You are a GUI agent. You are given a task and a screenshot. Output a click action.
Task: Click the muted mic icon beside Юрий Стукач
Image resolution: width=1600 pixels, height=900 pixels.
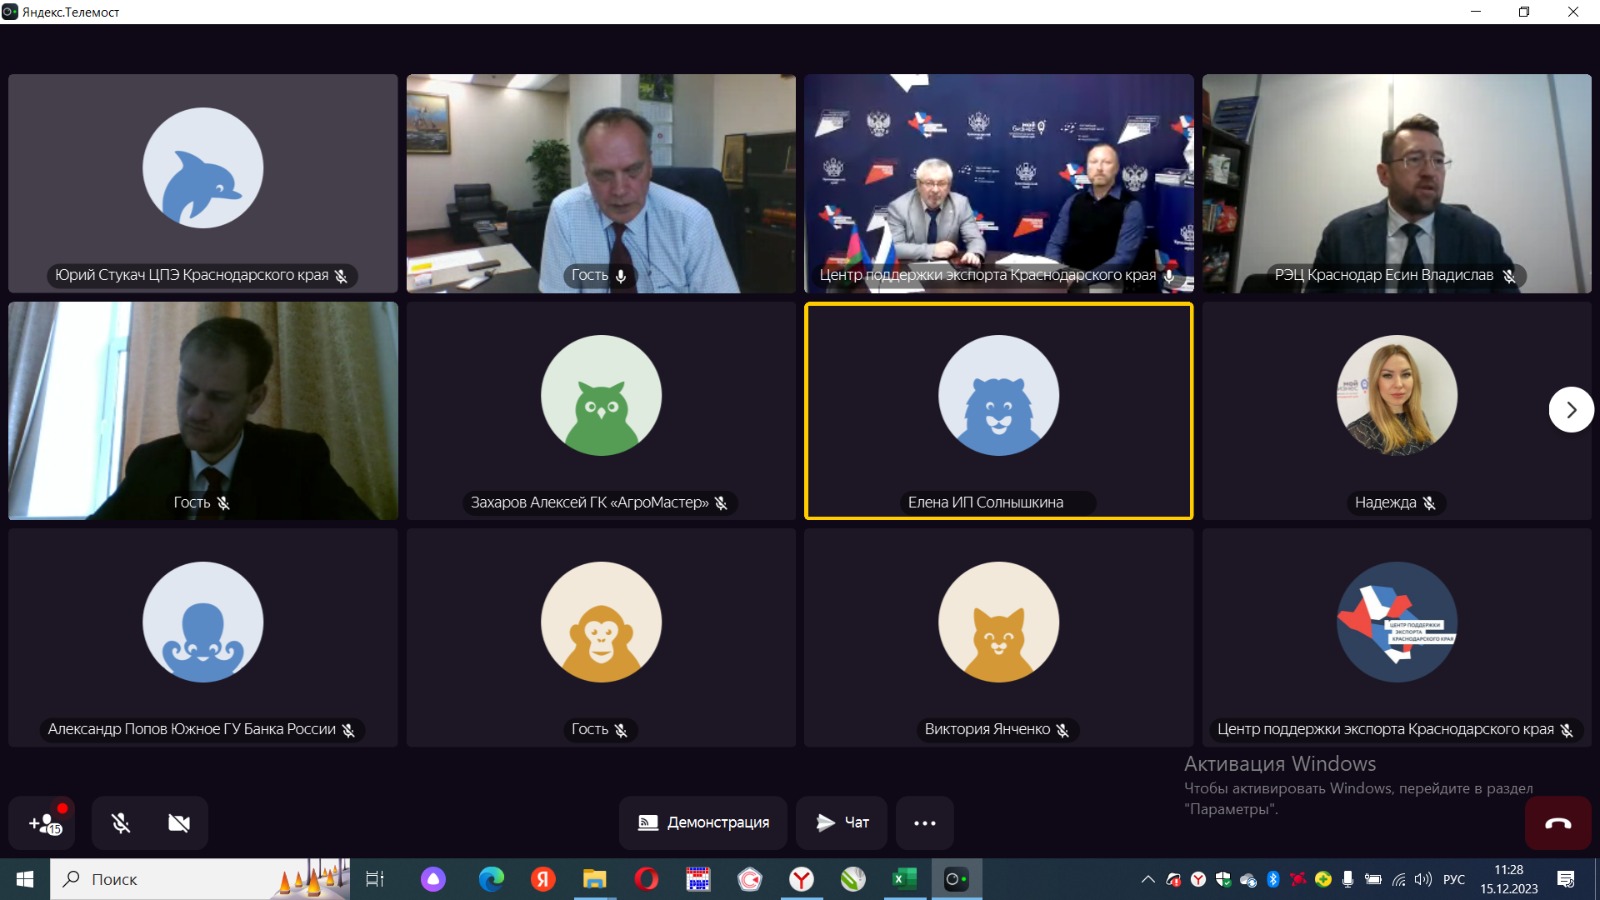point(341,276)
